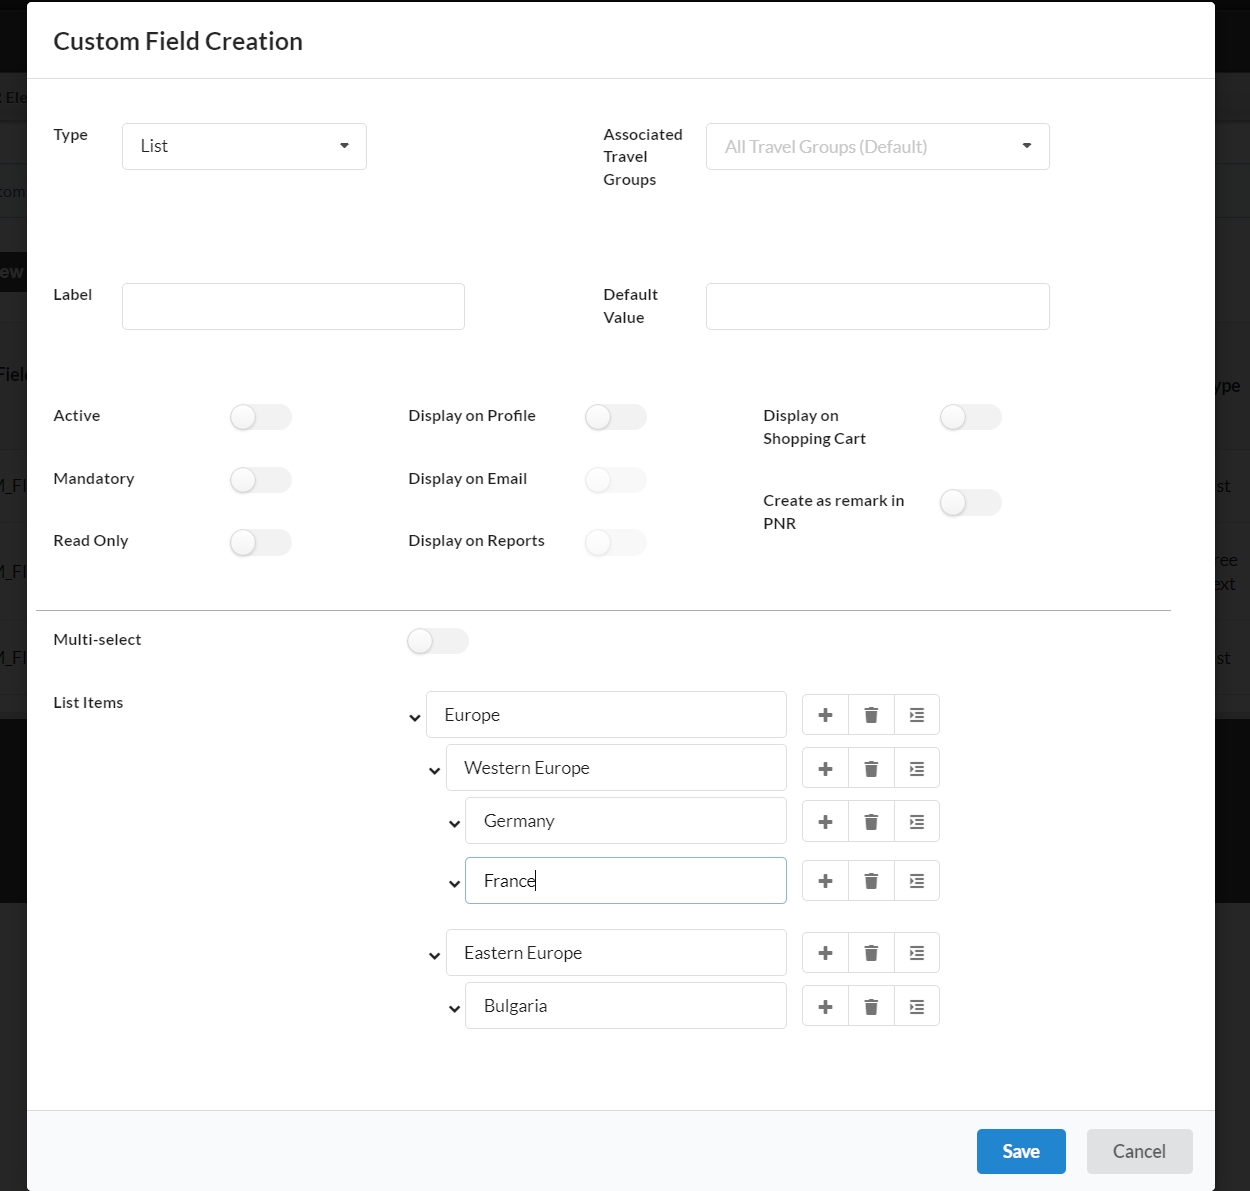Collapse the Europe tree node
The image size is (1250, 1191).
point(415,718)
